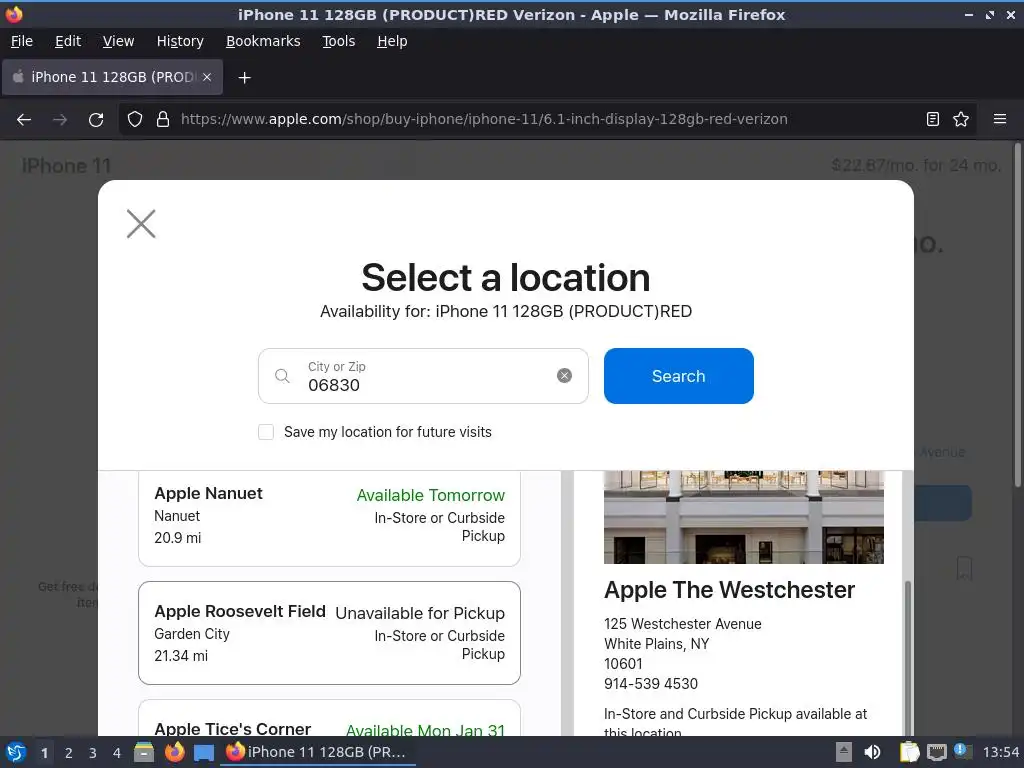Open the tracking protection shield icon
Viewport: 1024px width, 768px height.
[135, 120]
